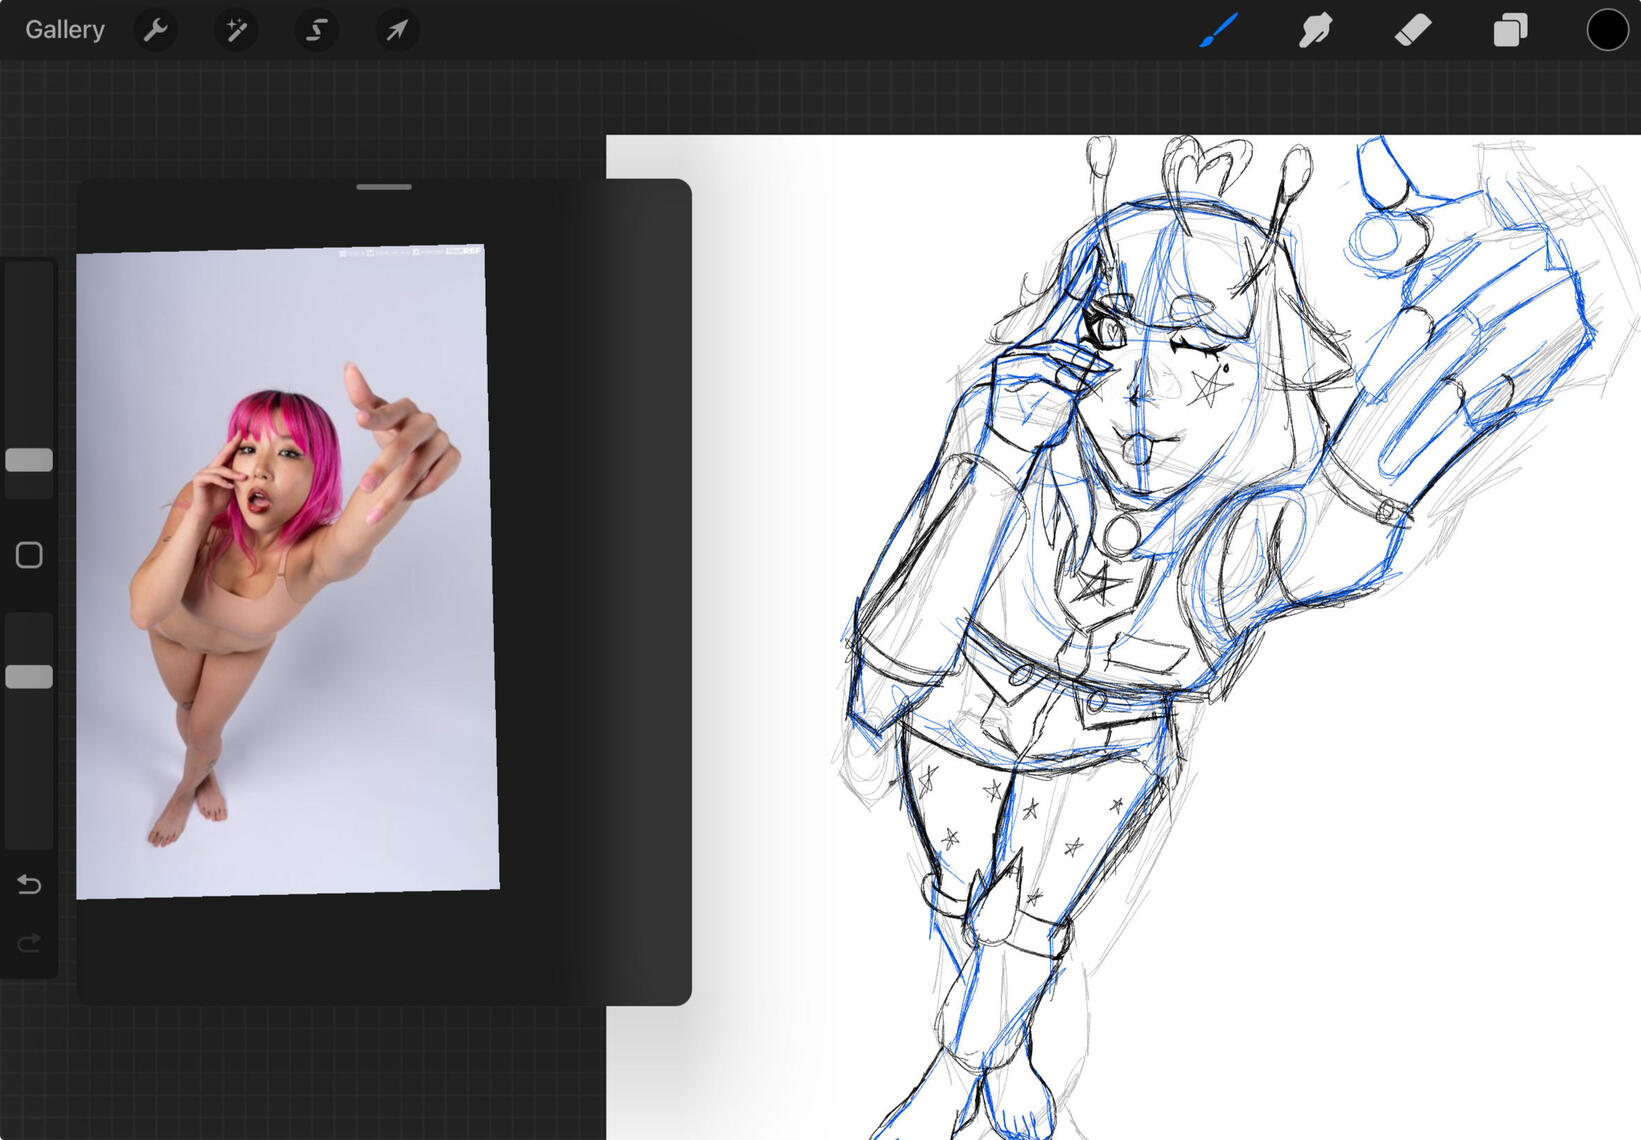This screenshot has width=1641, height=1140.
Task: Select the Smudge tool
Action: pyautogui.click(x=1315, y=30)
